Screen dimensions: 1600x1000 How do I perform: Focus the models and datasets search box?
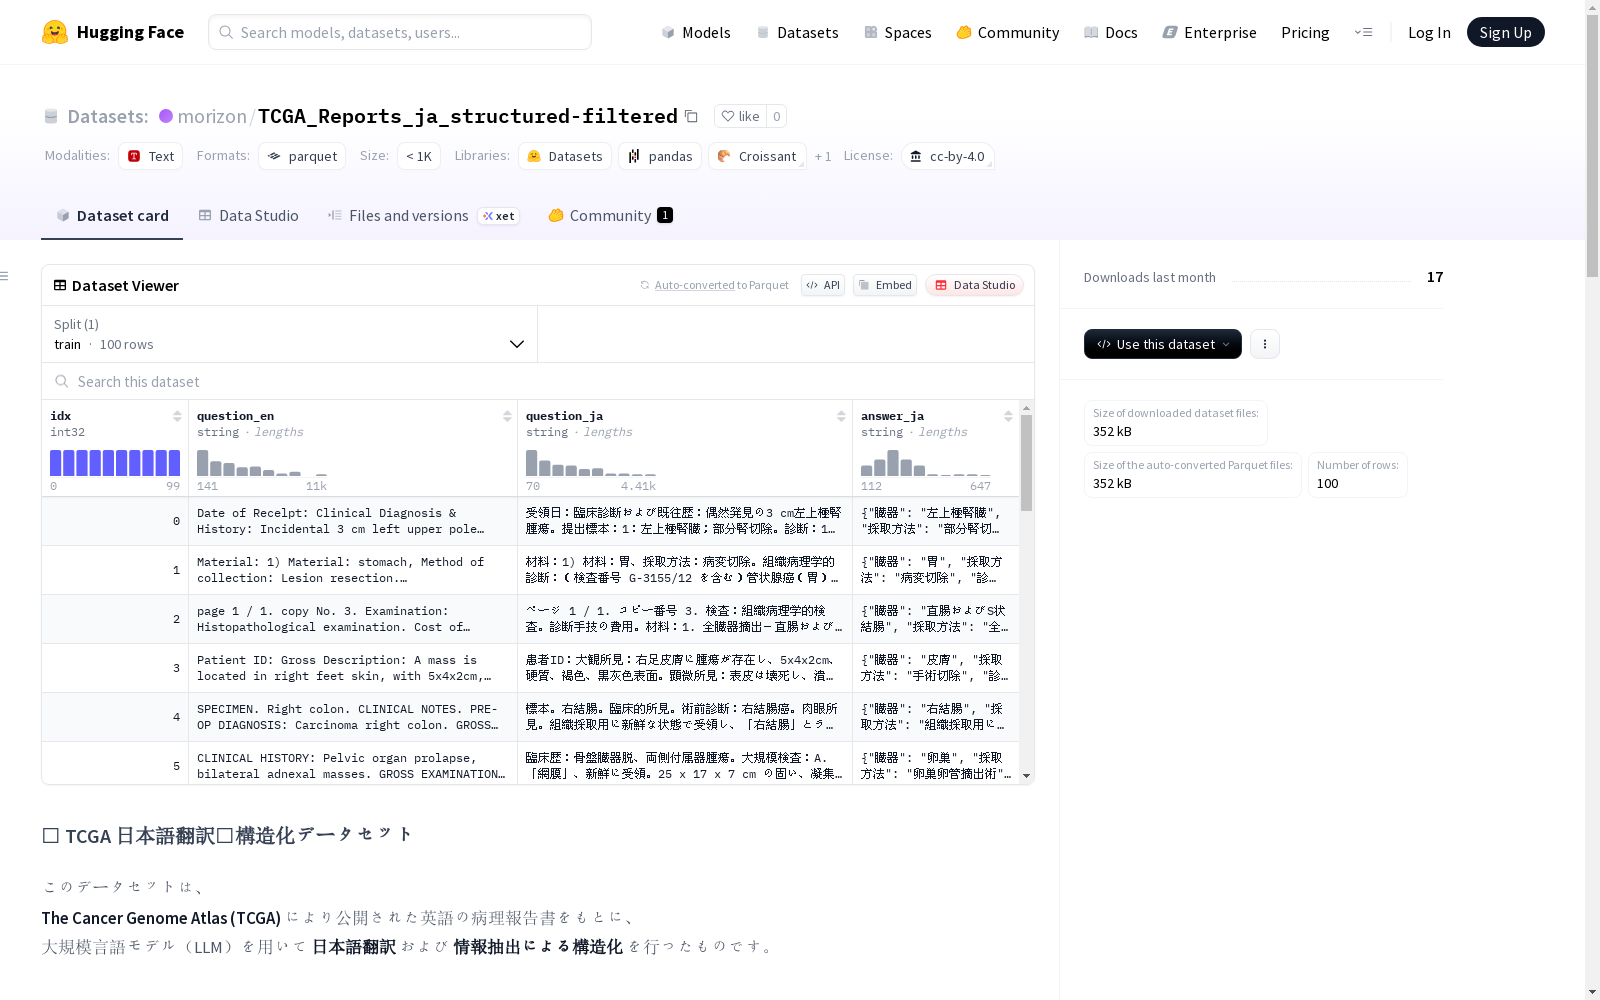(400, 32)
